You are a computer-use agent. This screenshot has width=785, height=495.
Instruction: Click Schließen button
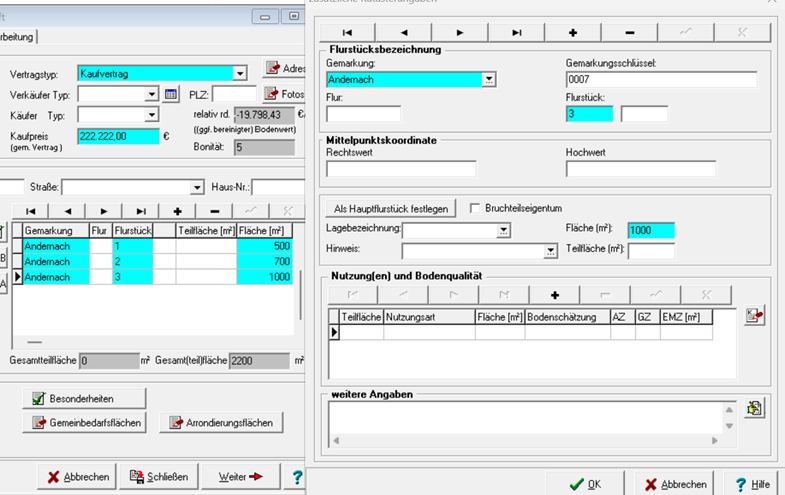pos(159,477)
